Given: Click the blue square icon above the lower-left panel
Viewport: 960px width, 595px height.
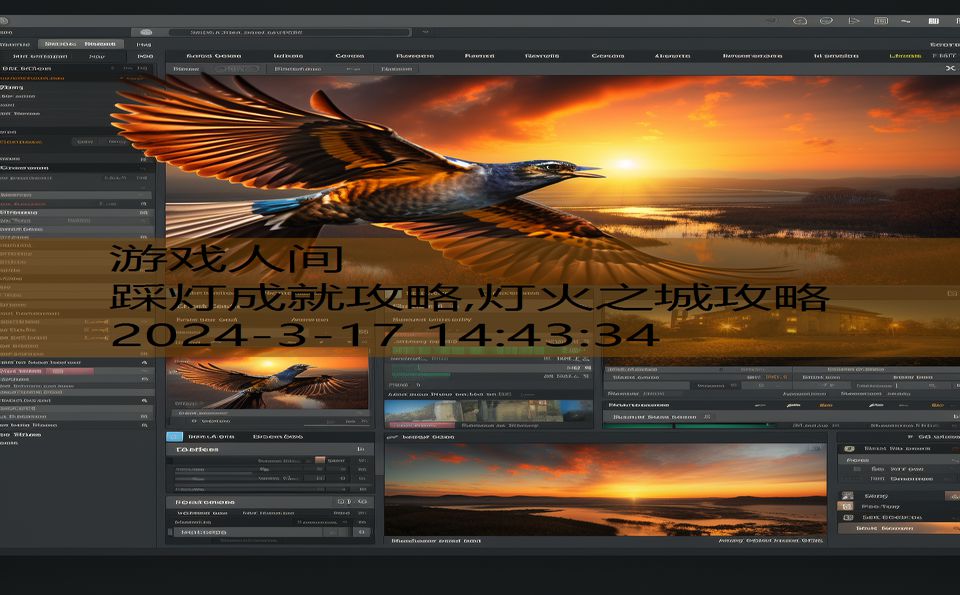Looking at the screenshot, I should tap(174, 436).
